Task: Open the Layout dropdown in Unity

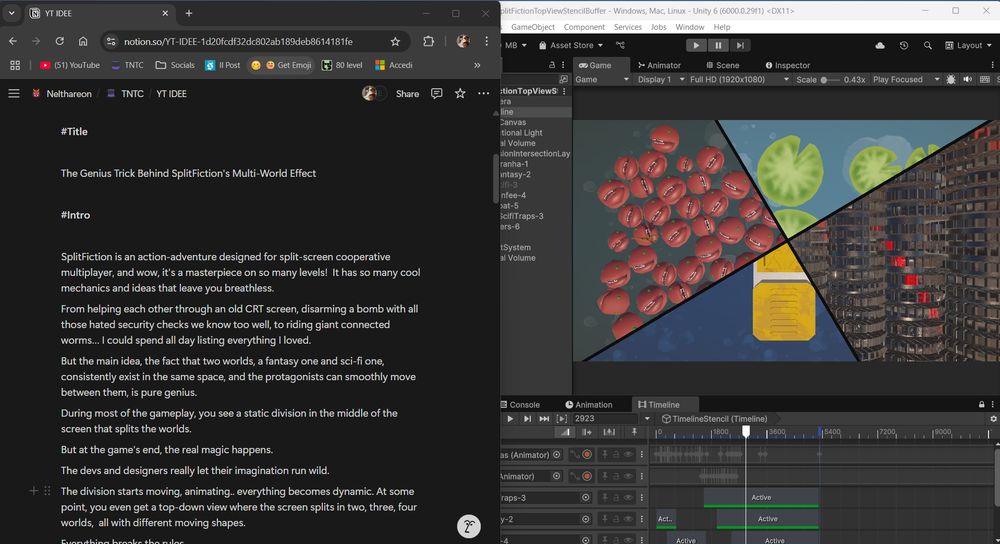Action: 968,45
